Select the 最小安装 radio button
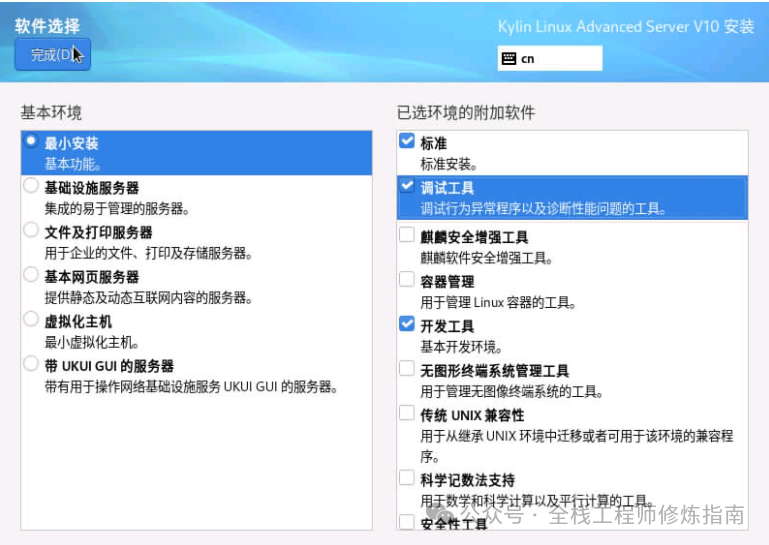The image size is (769, 545). (31, 141)
